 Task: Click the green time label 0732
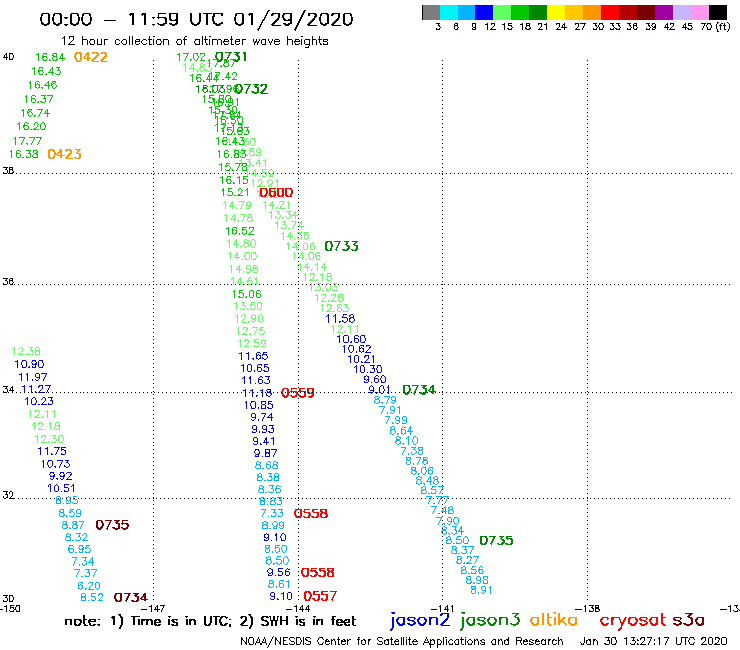tap(251, 89)
